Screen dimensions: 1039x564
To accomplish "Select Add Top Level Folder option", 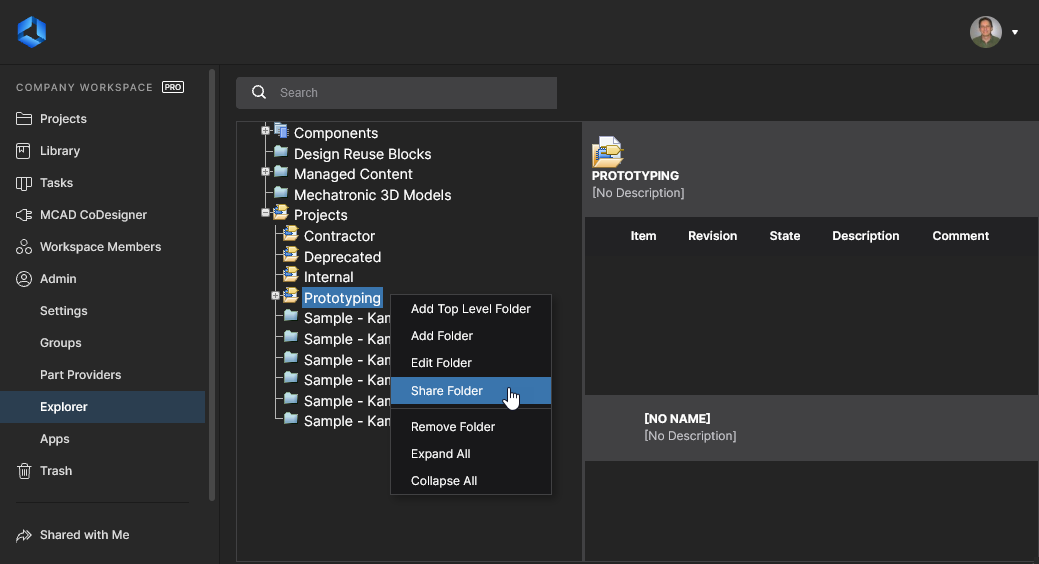I will click(470, 309).
